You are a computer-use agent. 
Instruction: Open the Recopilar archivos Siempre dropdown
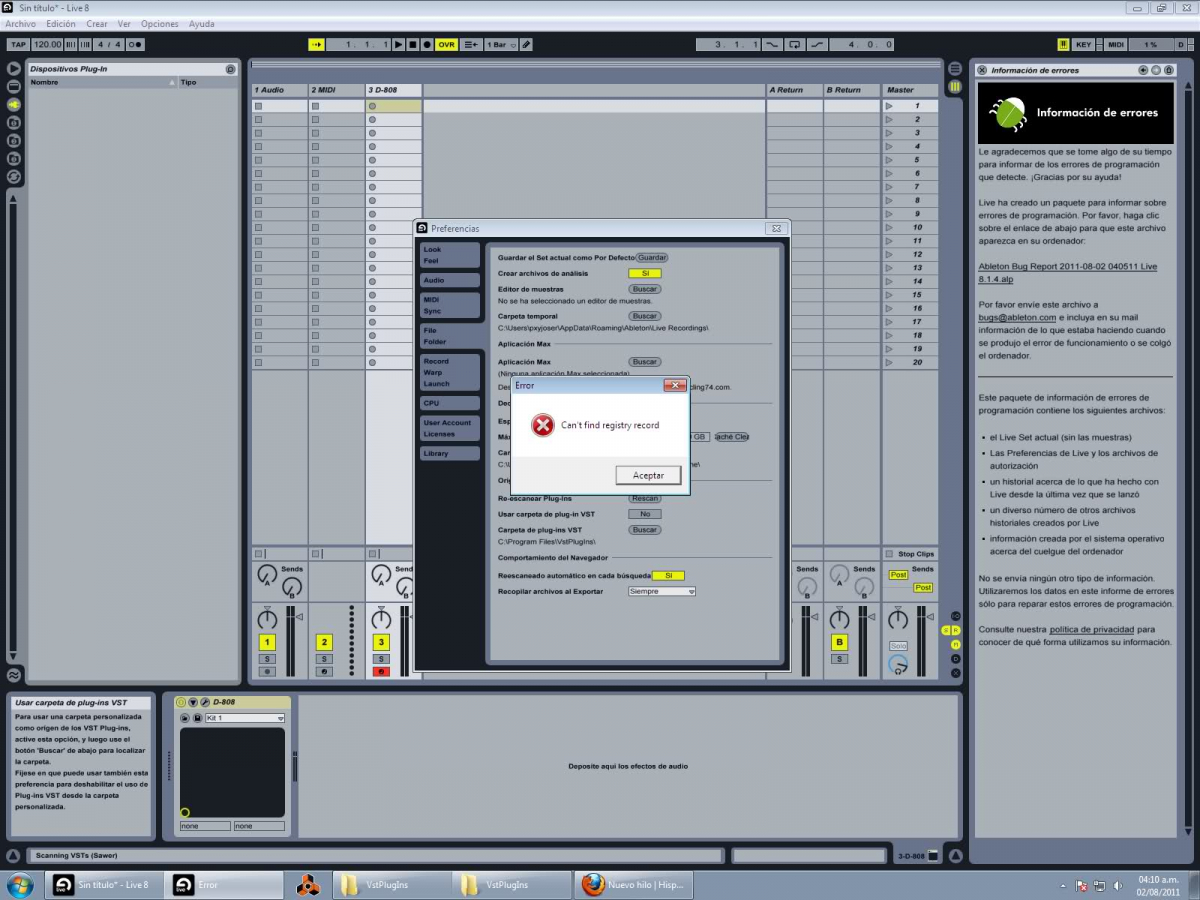click(661, 591)
